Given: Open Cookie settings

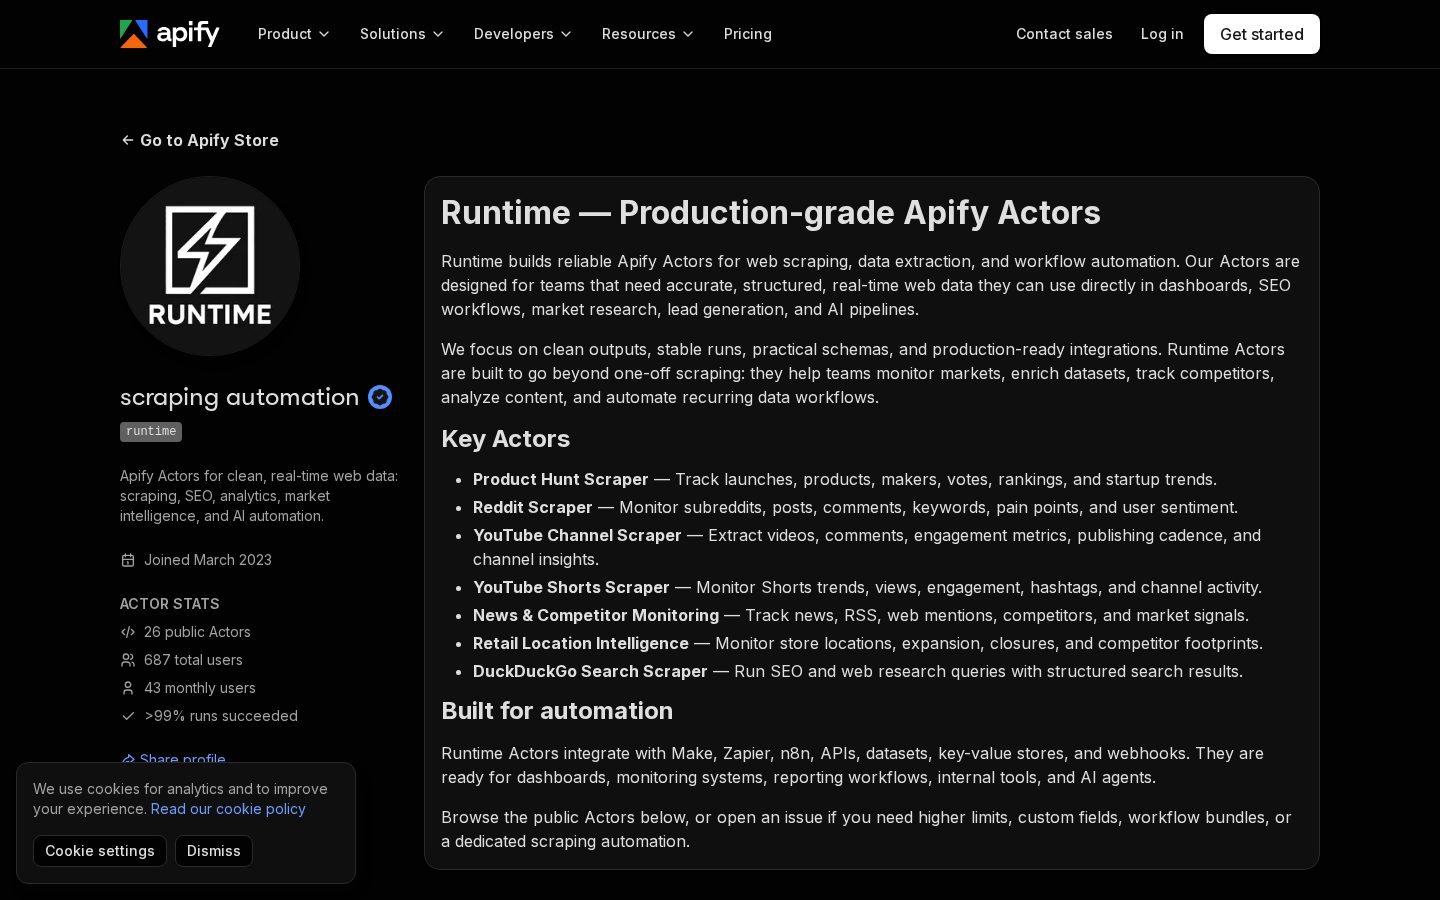Looking at the screenshot, I should tap(100, 851).
